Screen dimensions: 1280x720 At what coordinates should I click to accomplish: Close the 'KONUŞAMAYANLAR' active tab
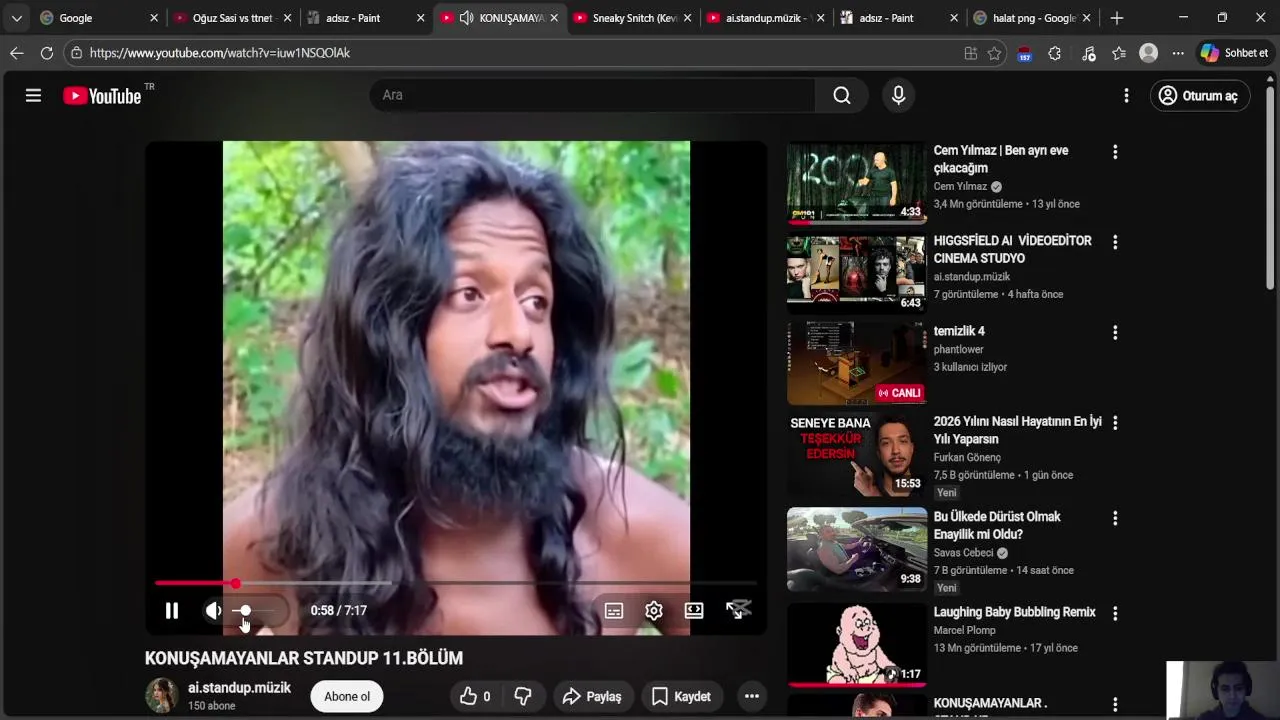(x=554, y=18)
